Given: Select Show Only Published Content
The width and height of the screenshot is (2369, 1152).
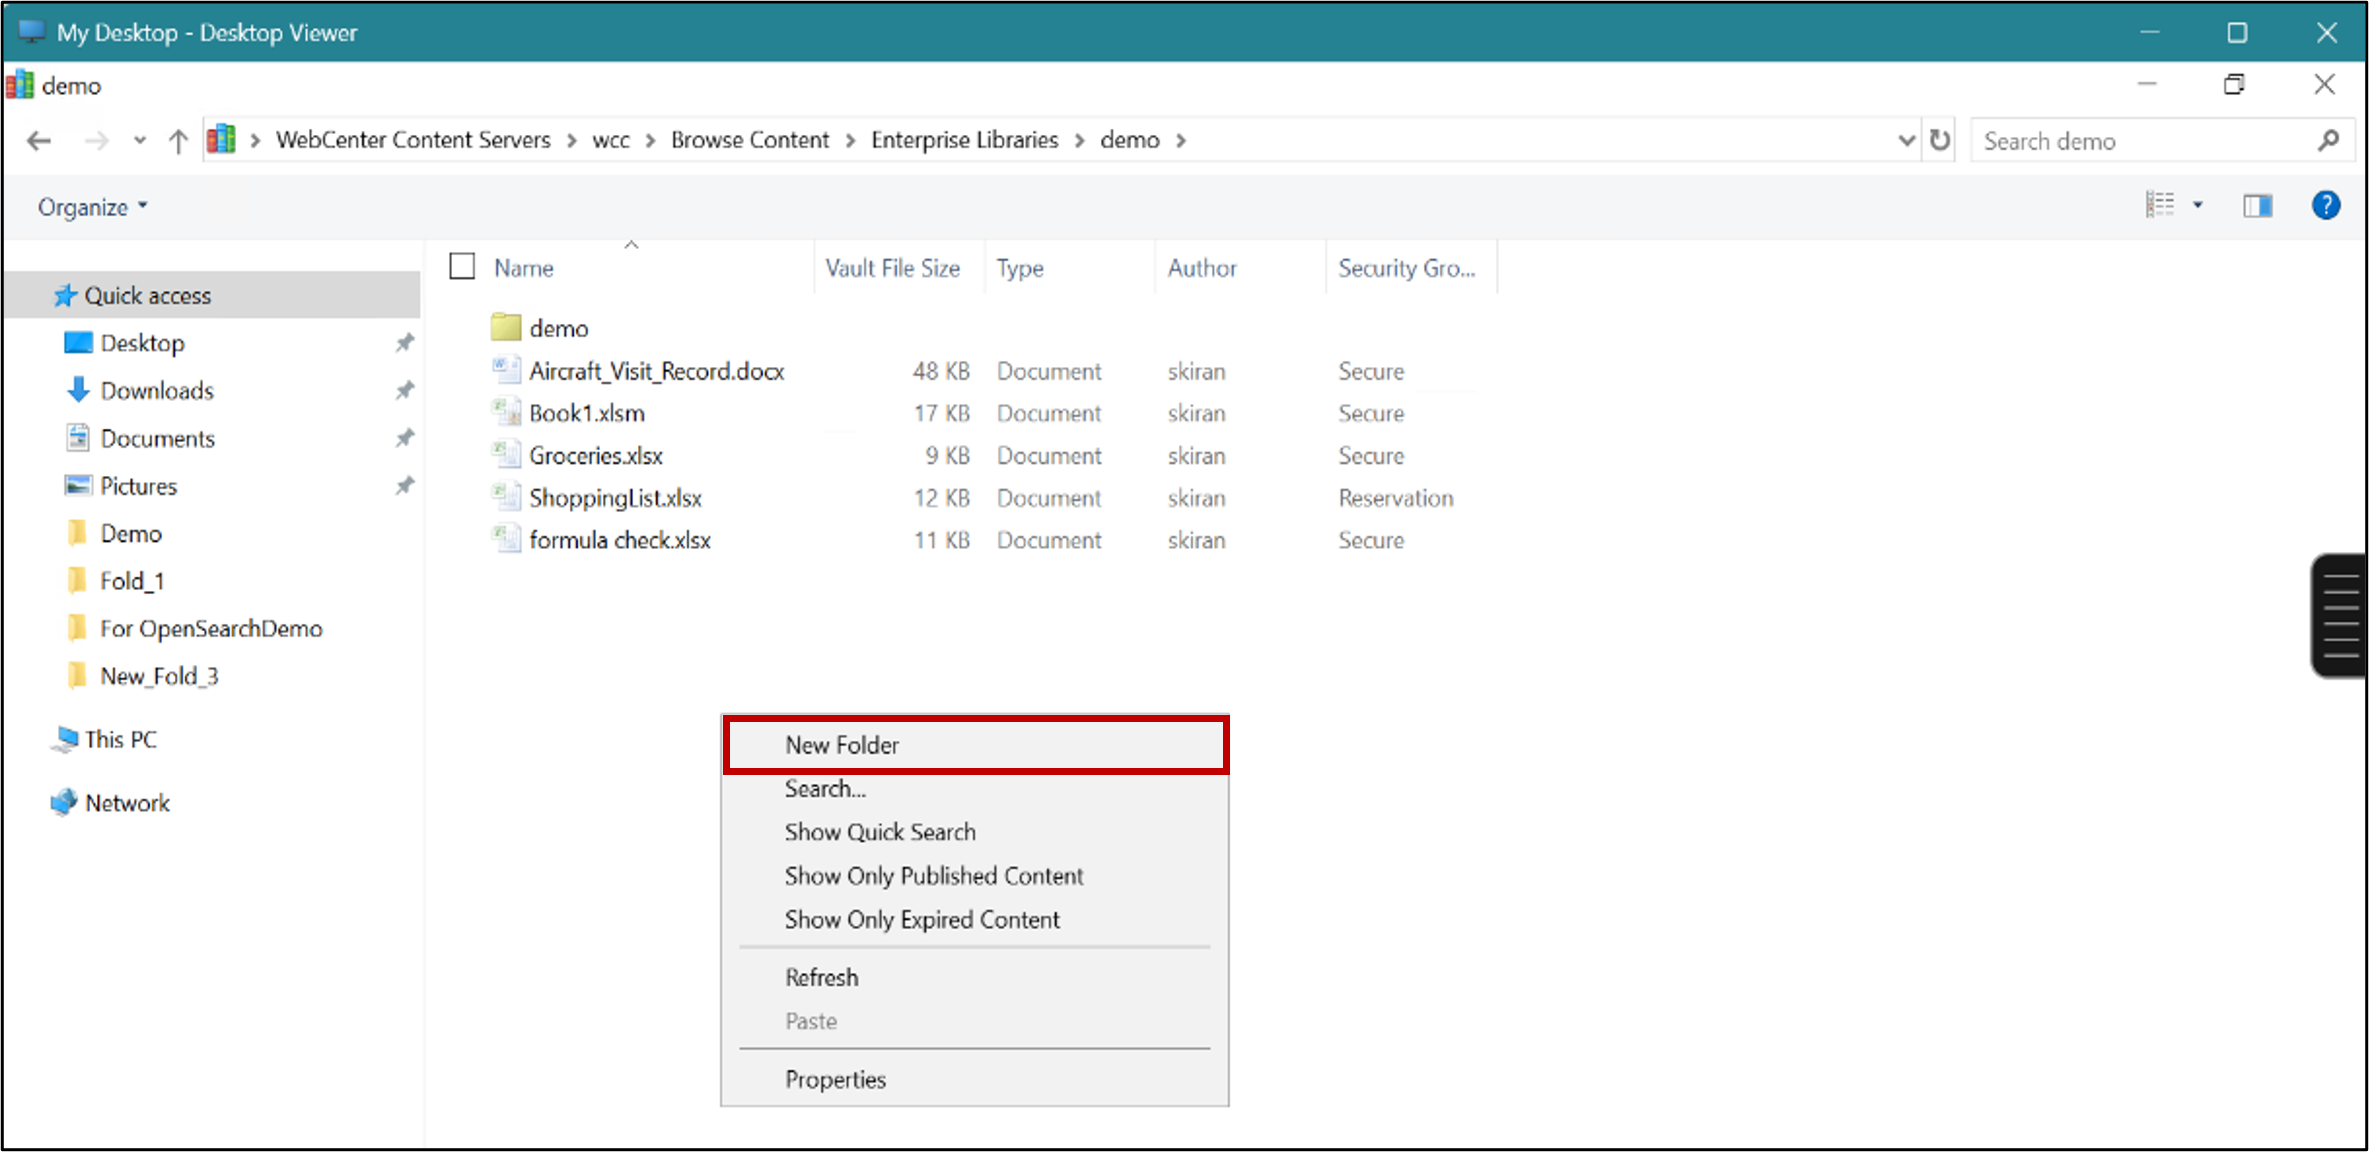Looking at the screenshot, I should click(x=933, y=876).
